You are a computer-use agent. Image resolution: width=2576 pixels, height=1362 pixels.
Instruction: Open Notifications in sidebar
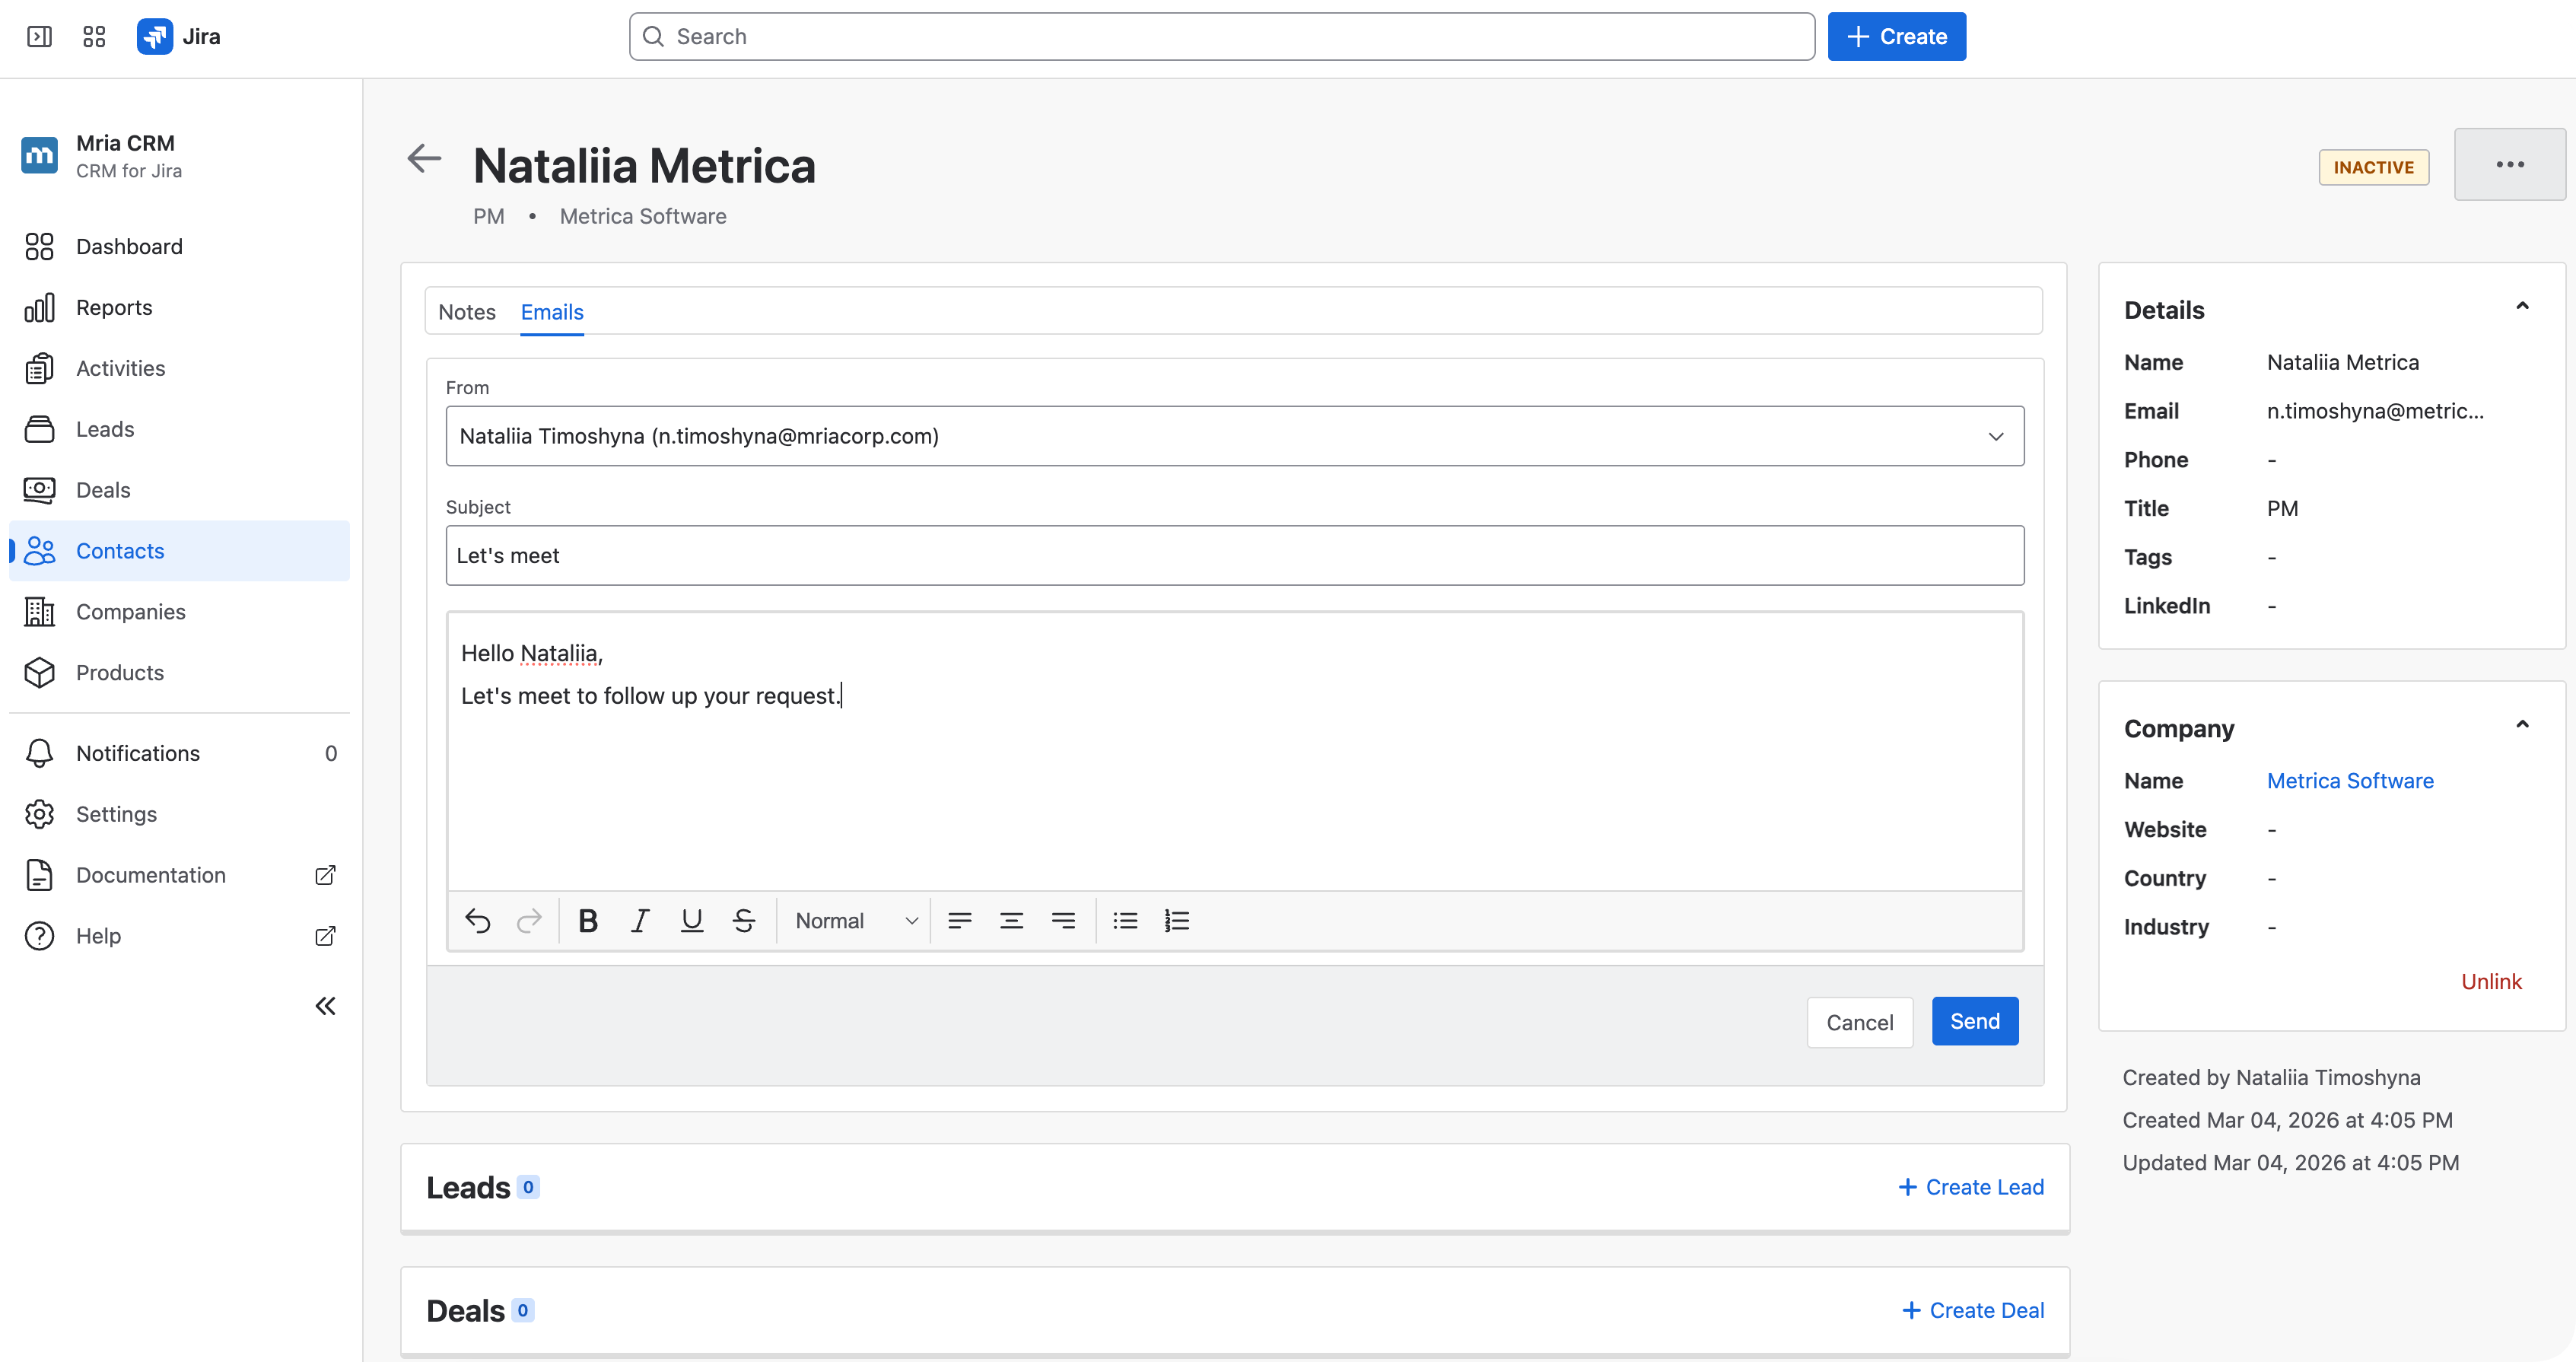tap(180, 754)
